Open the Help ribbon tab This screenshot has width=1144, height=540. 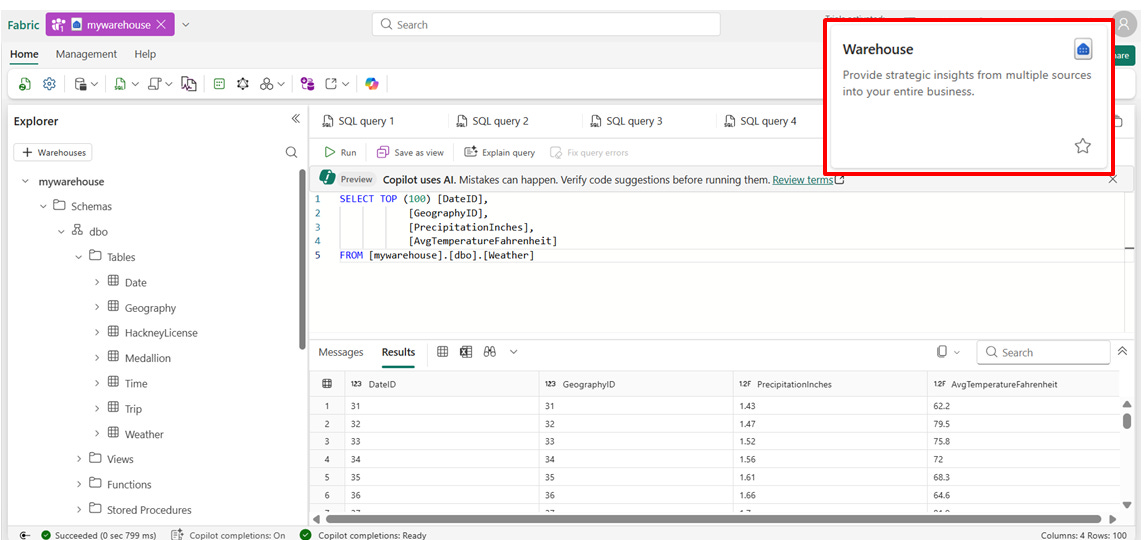tap(145, 54)
